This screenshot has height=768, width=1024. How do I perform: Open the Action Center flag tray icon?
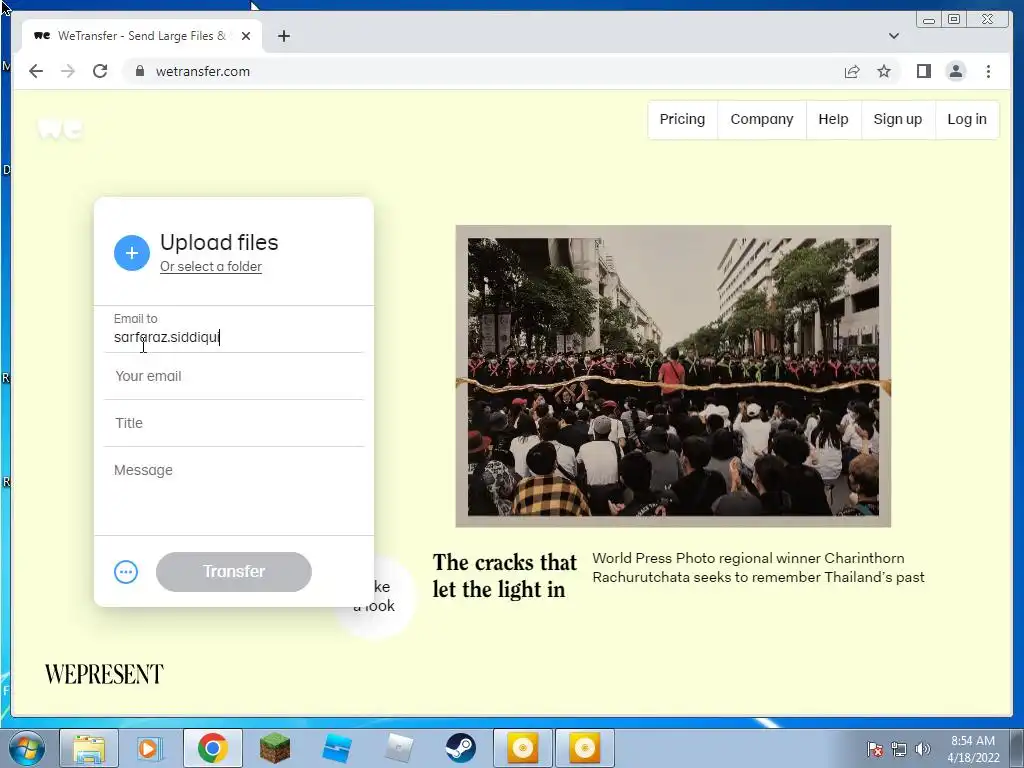pyautogui.click(x=874, y=749)
